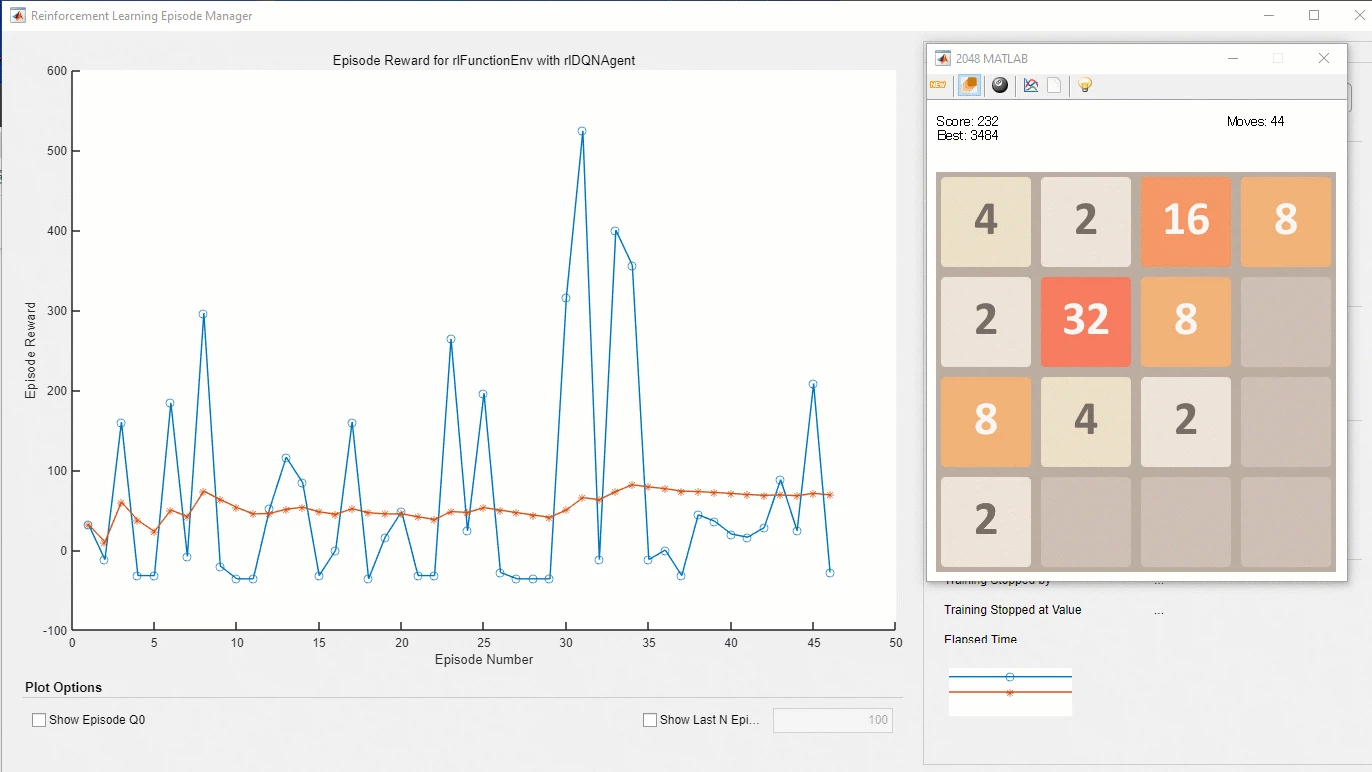This screenshot has width=1372, height=772.
Task: Click the orange line legend entry
Action: click(x=1010, y=692)
